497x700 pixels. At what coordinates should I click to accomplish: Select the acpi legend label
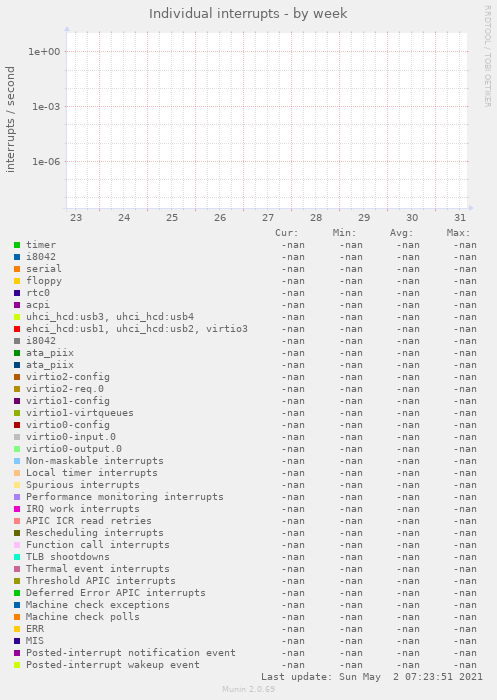tap(38, 305)
